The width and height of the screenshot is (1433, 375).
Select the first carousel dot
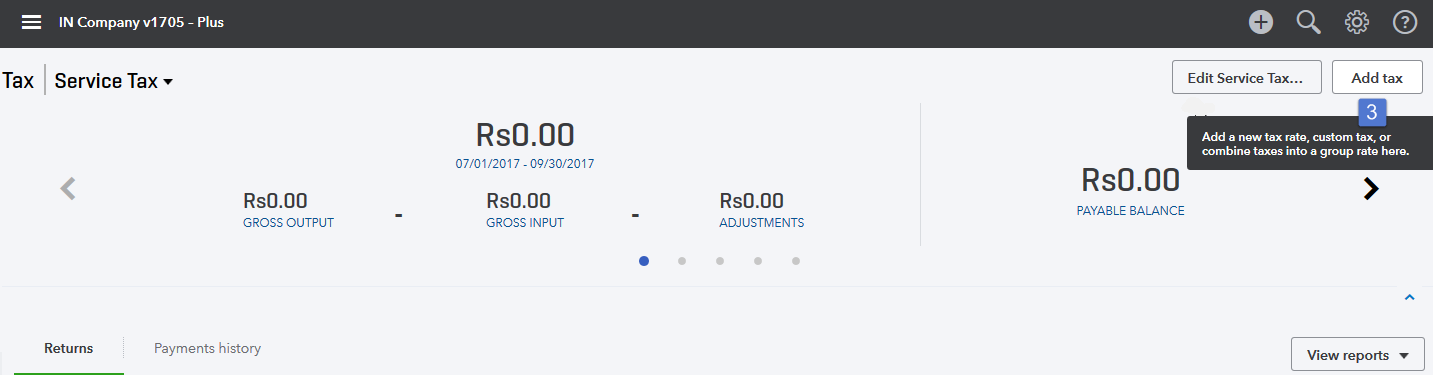tap(644, 261)
